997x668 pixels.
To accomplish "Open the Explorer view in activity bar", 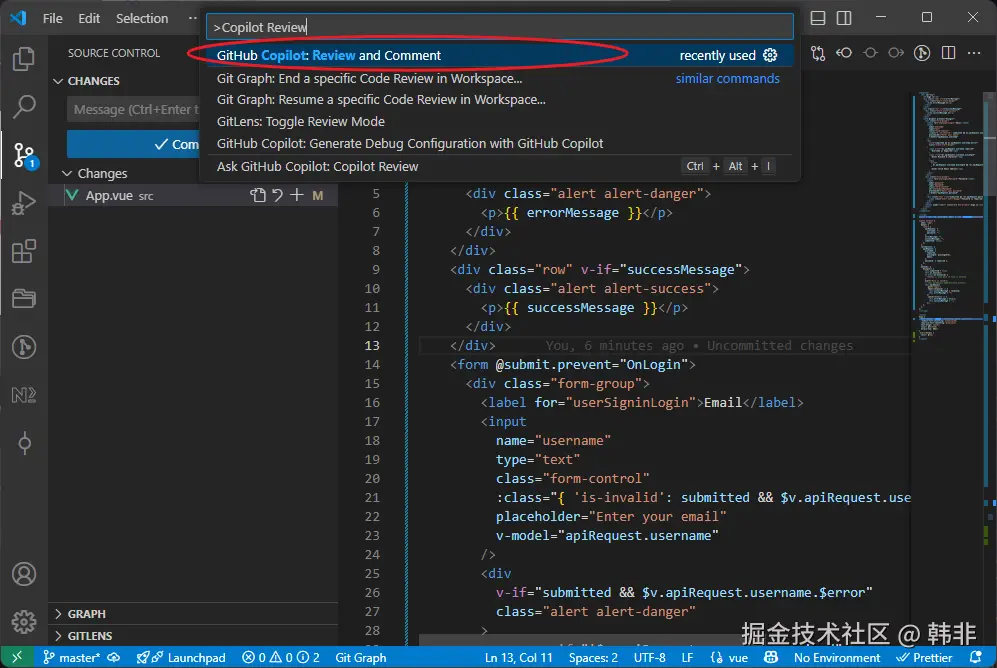I will (23, 59).
